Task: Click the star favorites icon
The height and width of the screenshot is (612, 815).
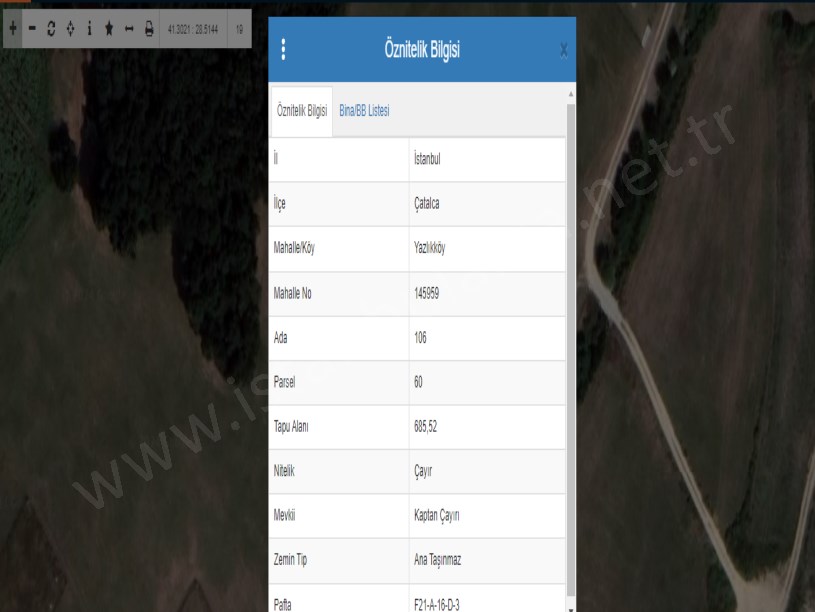Action: [109, 30]
